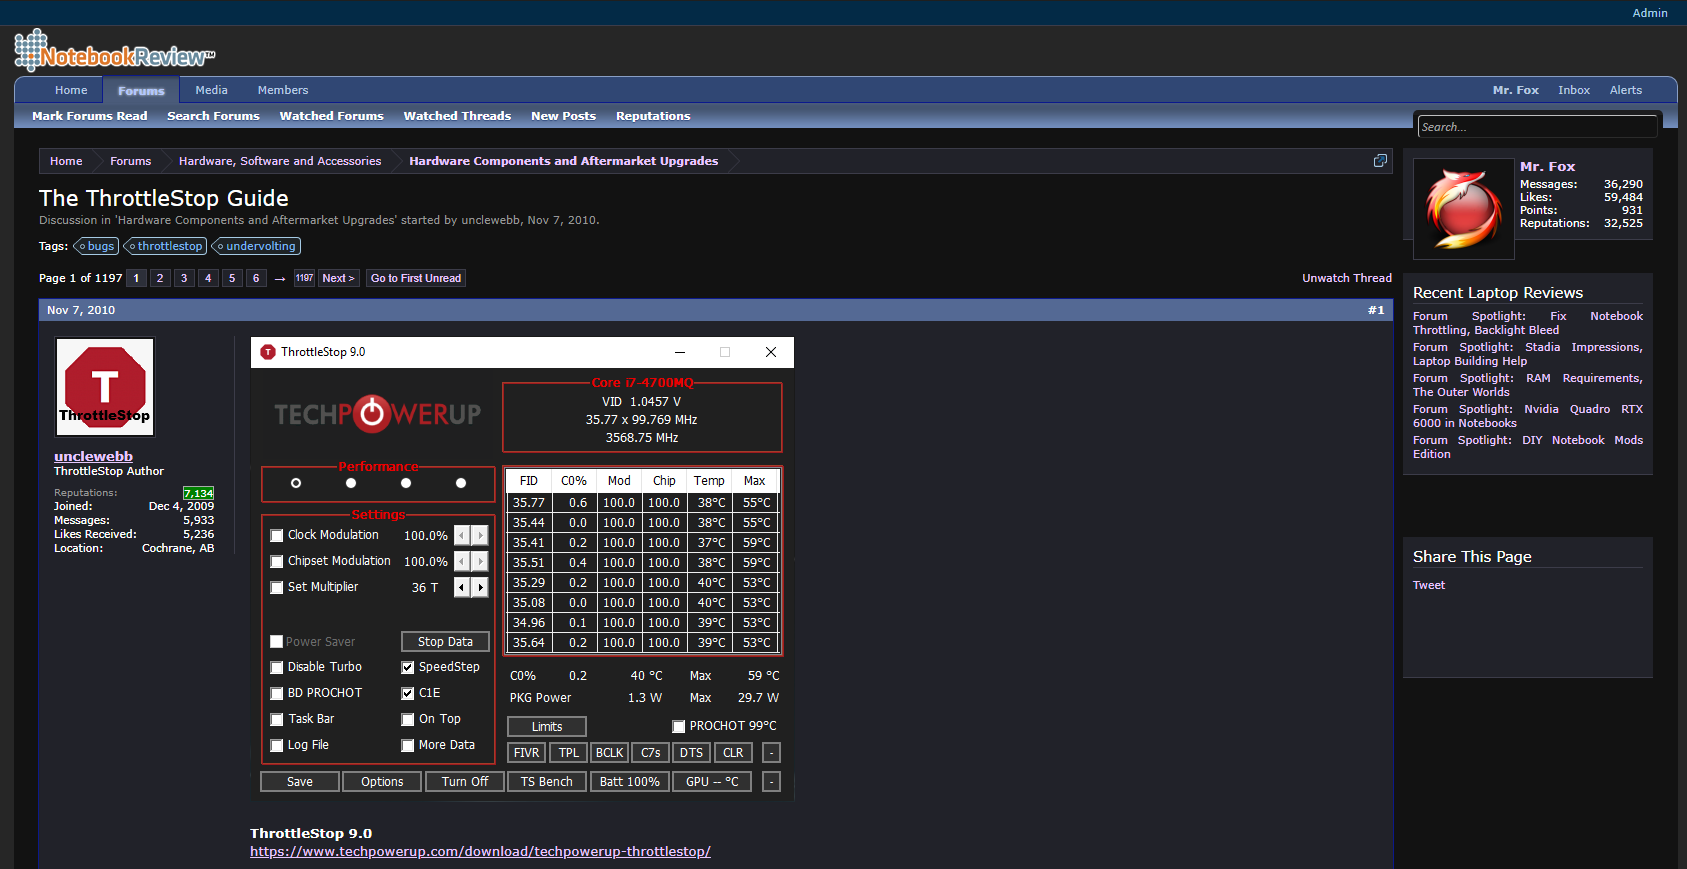Image resolution: width=1687 pixels, height=869 pixels.
Task: Decrease Clock Modulation with left arrow
Action: coord(462,535)
